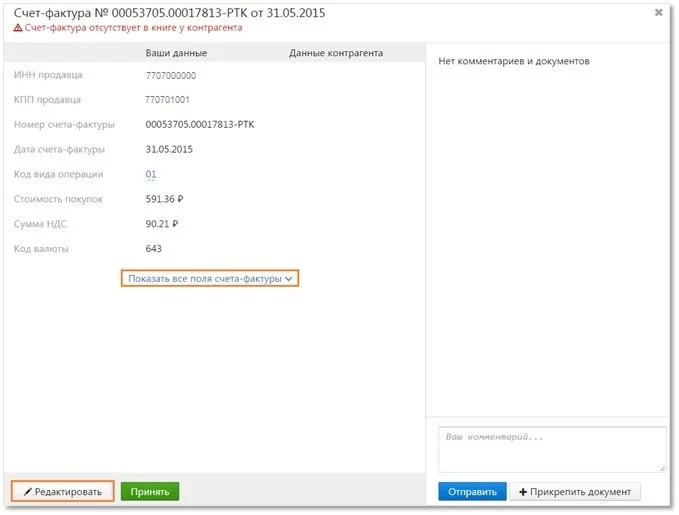Viewport: 679px width, 515px height.
Task: Close the invoice dialog with the X
Action: tap(658, 13)
